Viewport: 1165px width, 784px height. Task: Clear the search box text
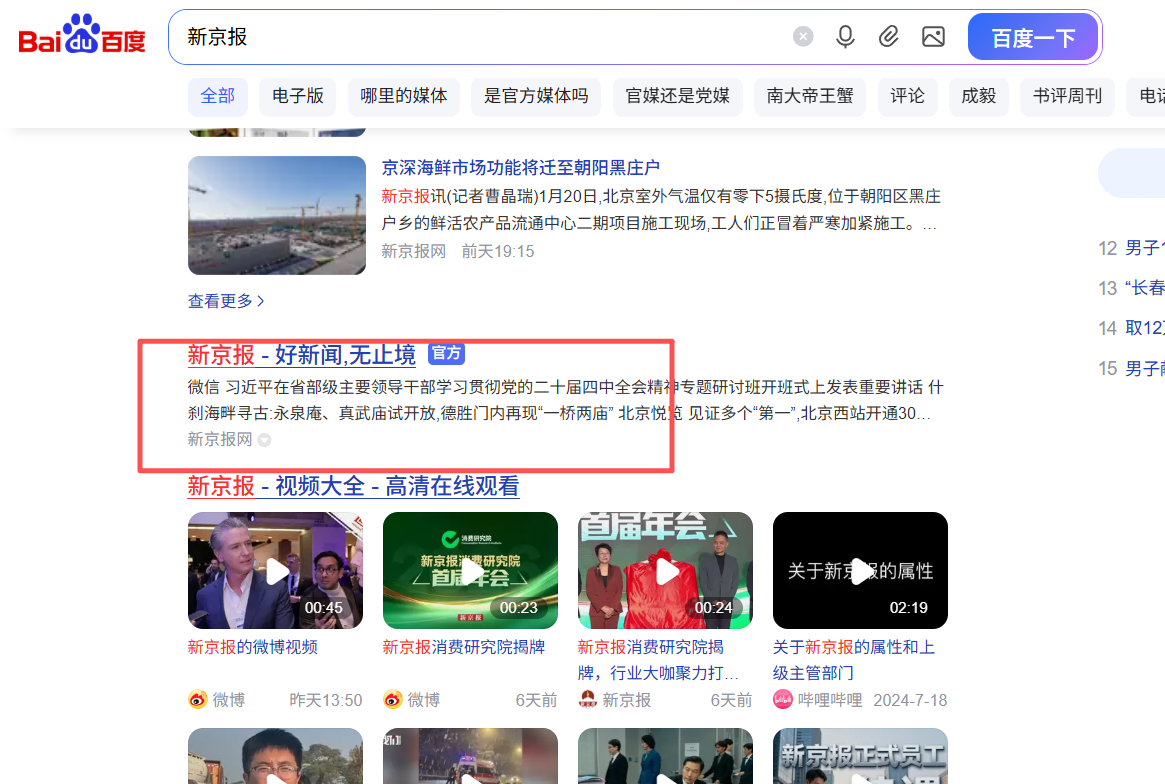click(x=803, y=37)
